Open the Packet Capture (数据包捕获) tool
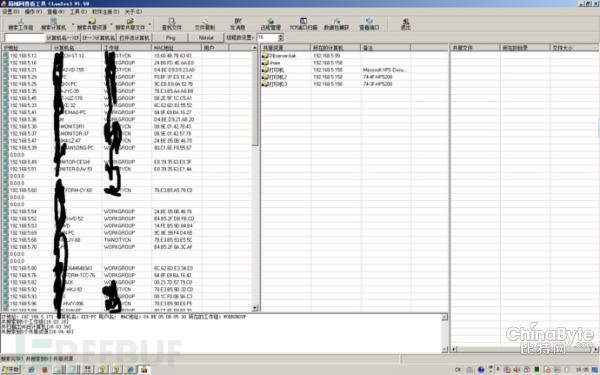600x375 pixels. coord(336,24)
